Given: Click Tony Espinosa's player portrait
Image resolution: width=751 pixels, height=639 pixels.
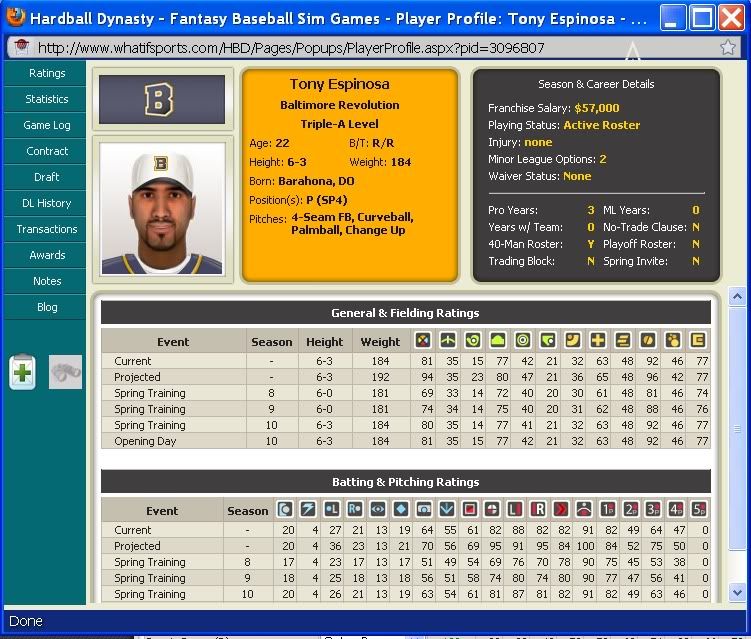Looking at the screenshot, I should coord(161,208).
